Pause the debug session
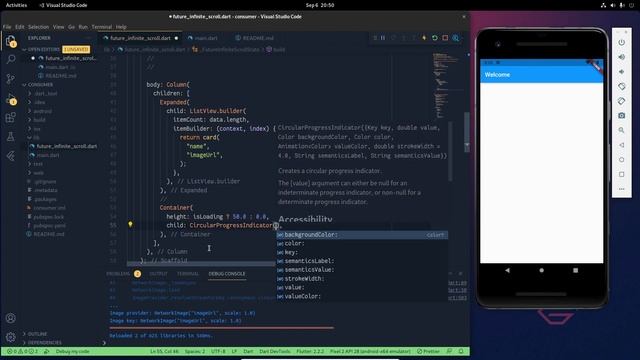This screenshot has height=360, width=640. [x=383, y=38]
